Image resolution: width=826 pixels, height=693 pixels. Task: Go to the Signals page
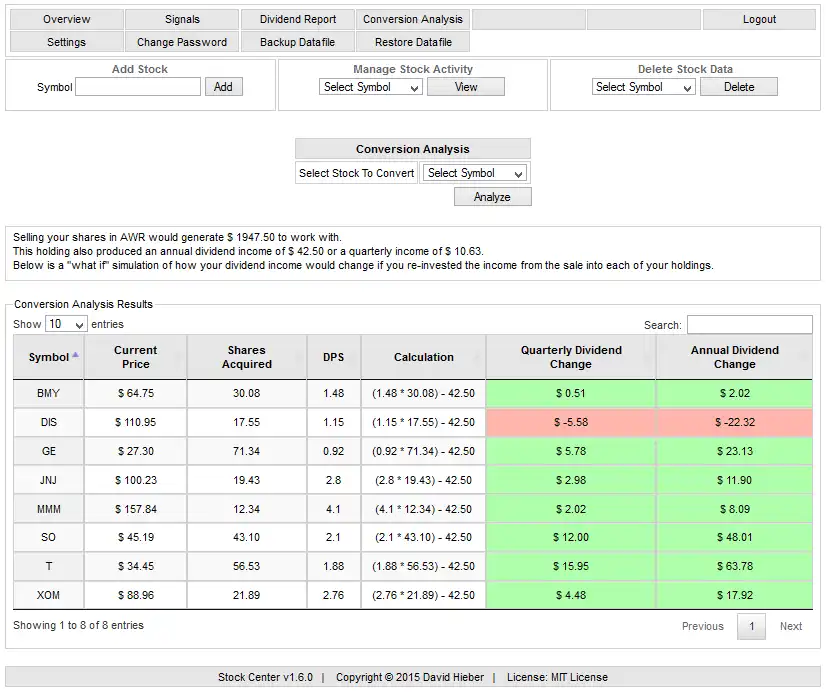(182, 19)
